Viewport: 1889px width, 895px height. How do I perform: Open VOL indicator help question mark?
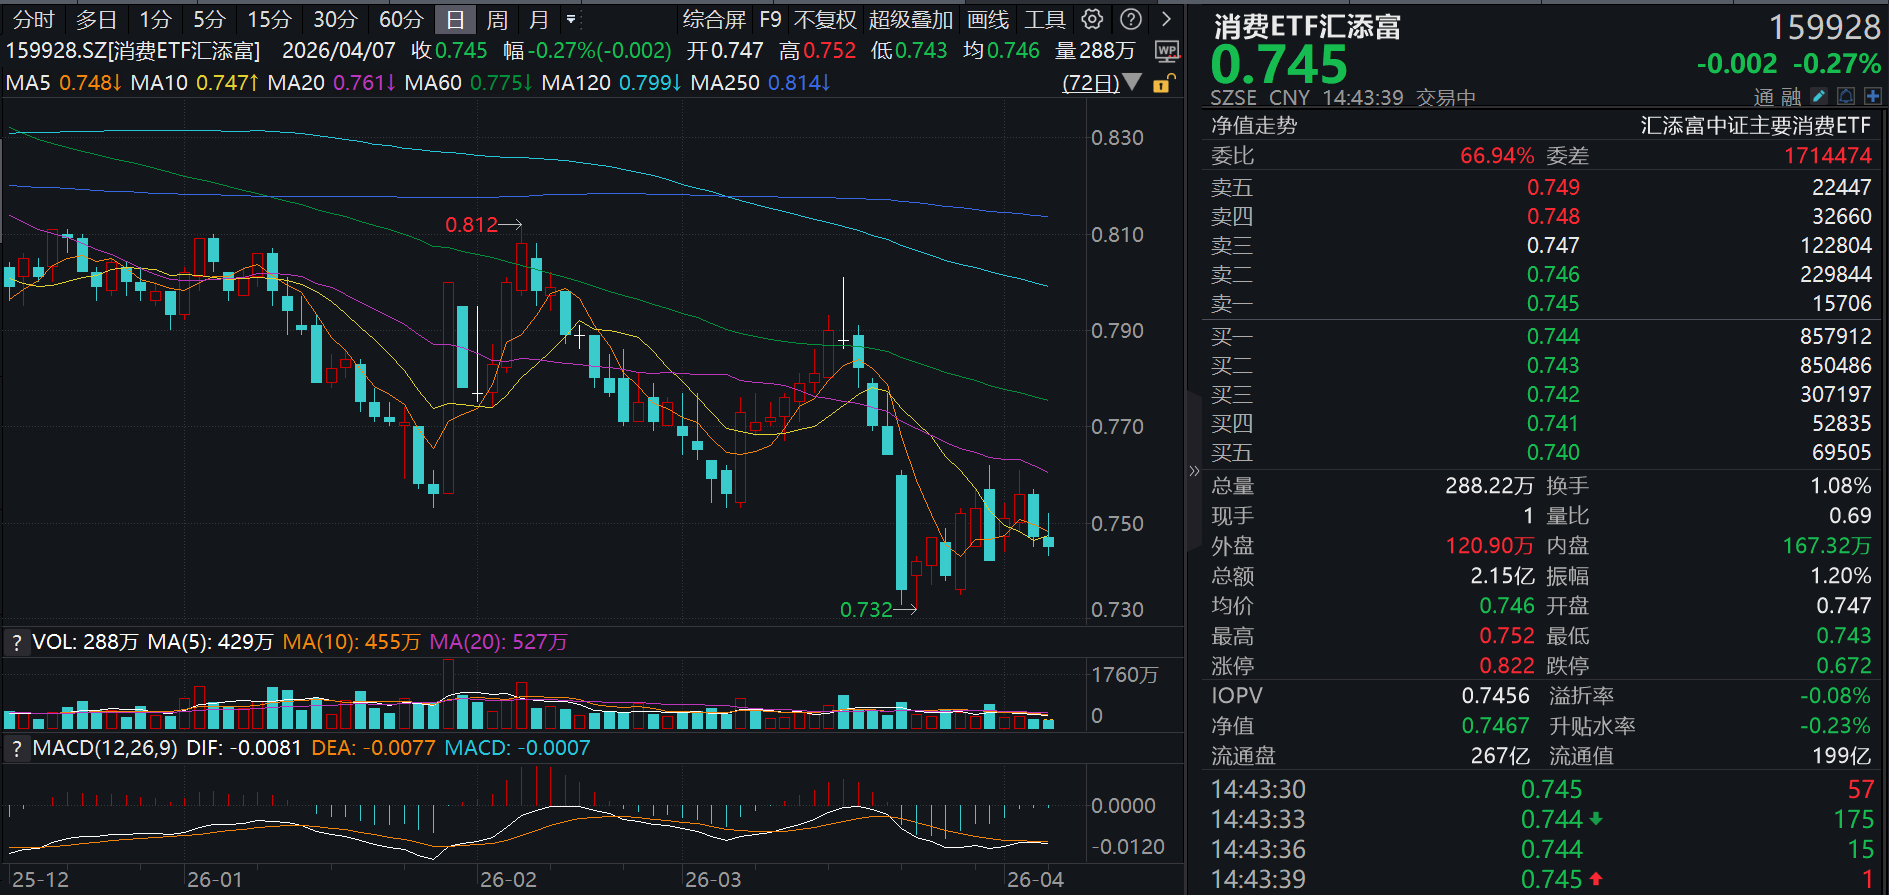coord(16,642)
